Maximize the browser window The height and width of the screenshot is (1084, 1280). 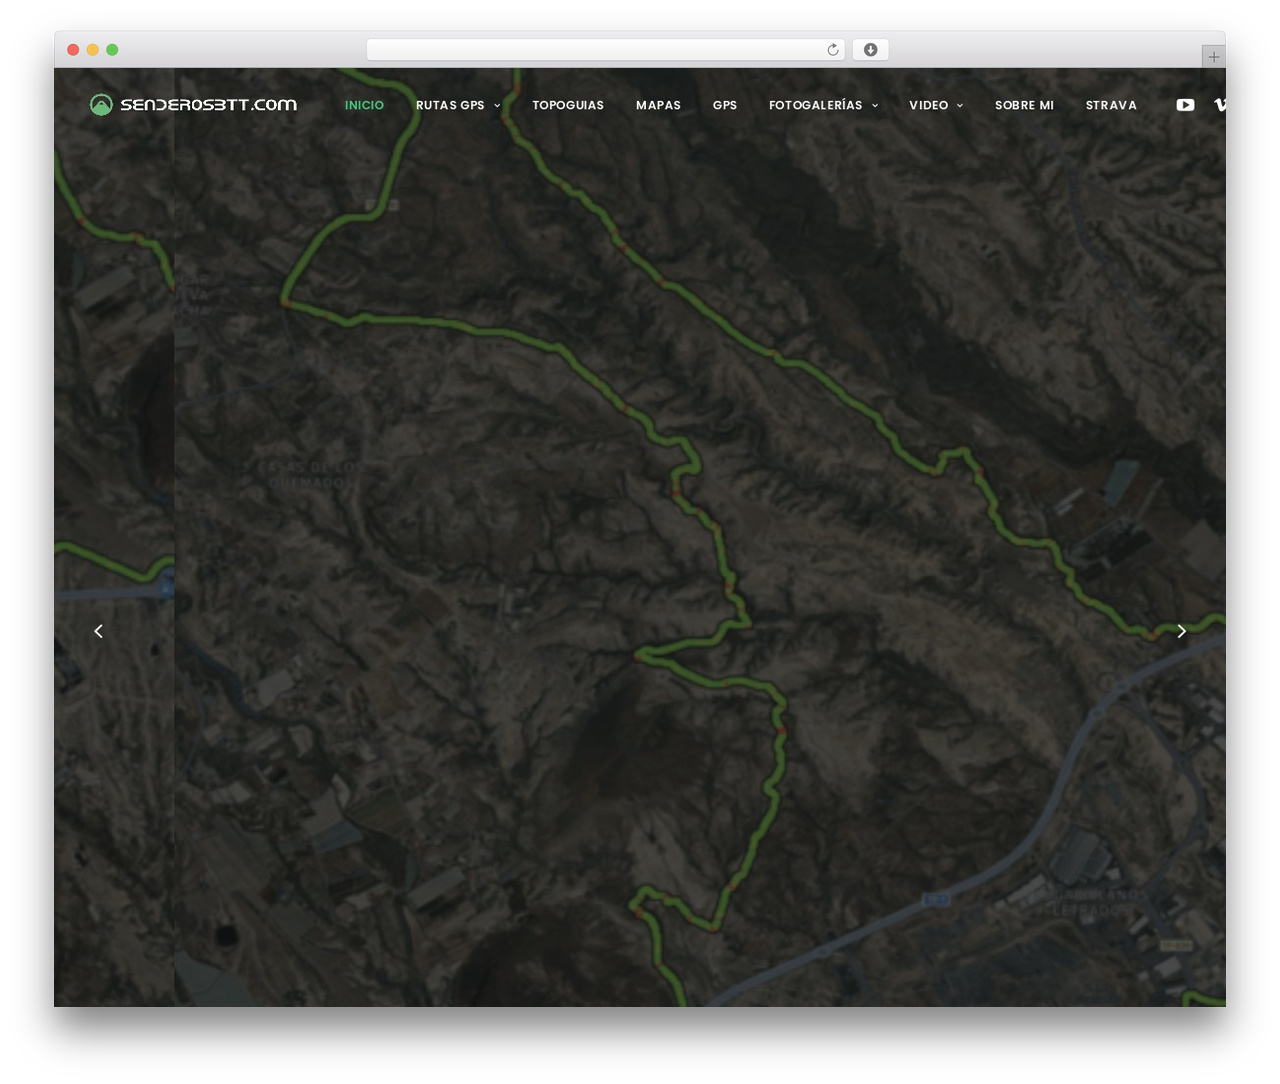(112, 50)
